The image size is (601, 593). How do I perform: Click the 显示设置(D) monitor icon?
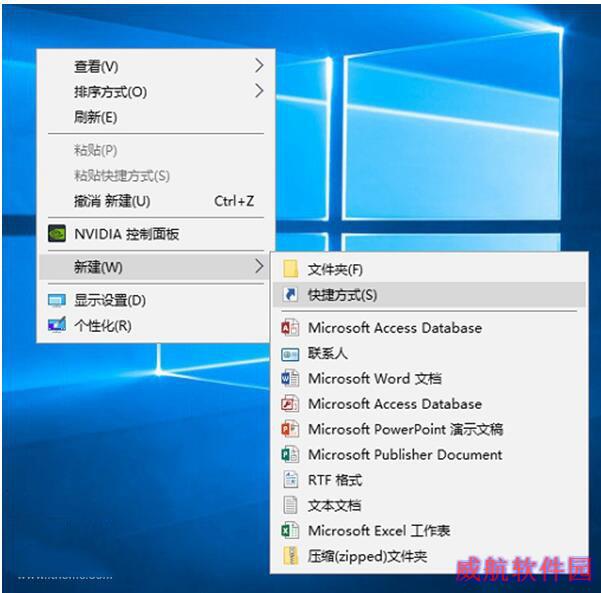[x=57, y=300]
